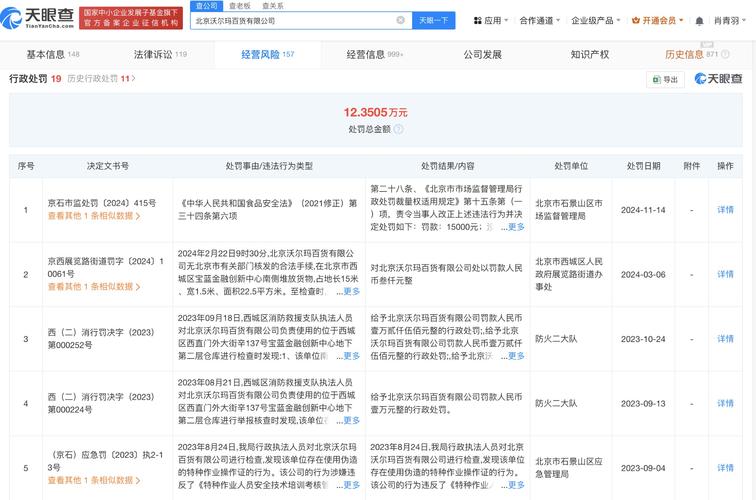The width and height of the screenshot is (756, 500).
Task: Open the user menu 肖青羽
Action: [x=729, y=21]
